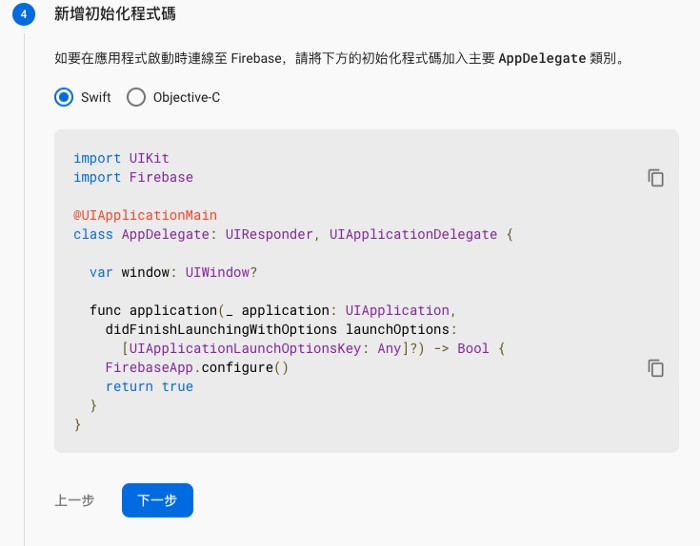This screenshot has height=546, width=700.
Task: Click the bold AppDelegate word in the instructions
Action: 542,58
